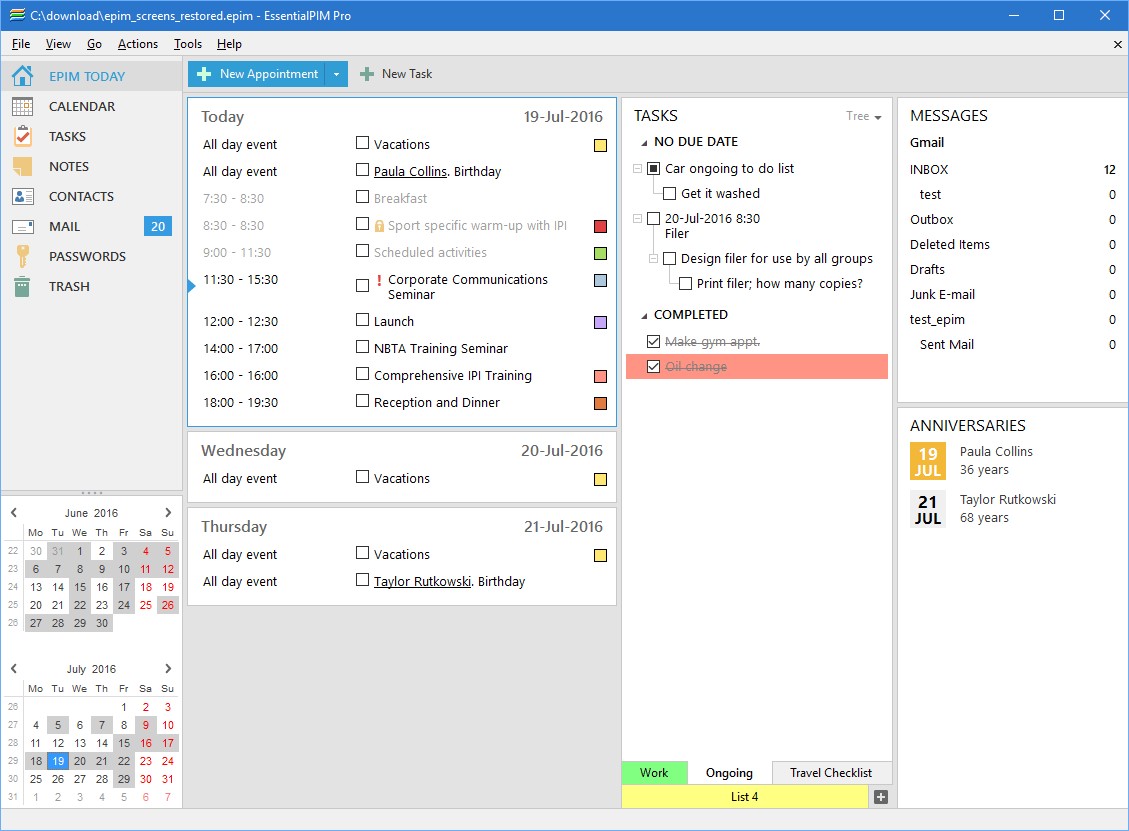The width and height of the screenshot is (1129, 831).
Task: Uncheck the completed 'Make gym appt.' task
Action: (654, 342)
